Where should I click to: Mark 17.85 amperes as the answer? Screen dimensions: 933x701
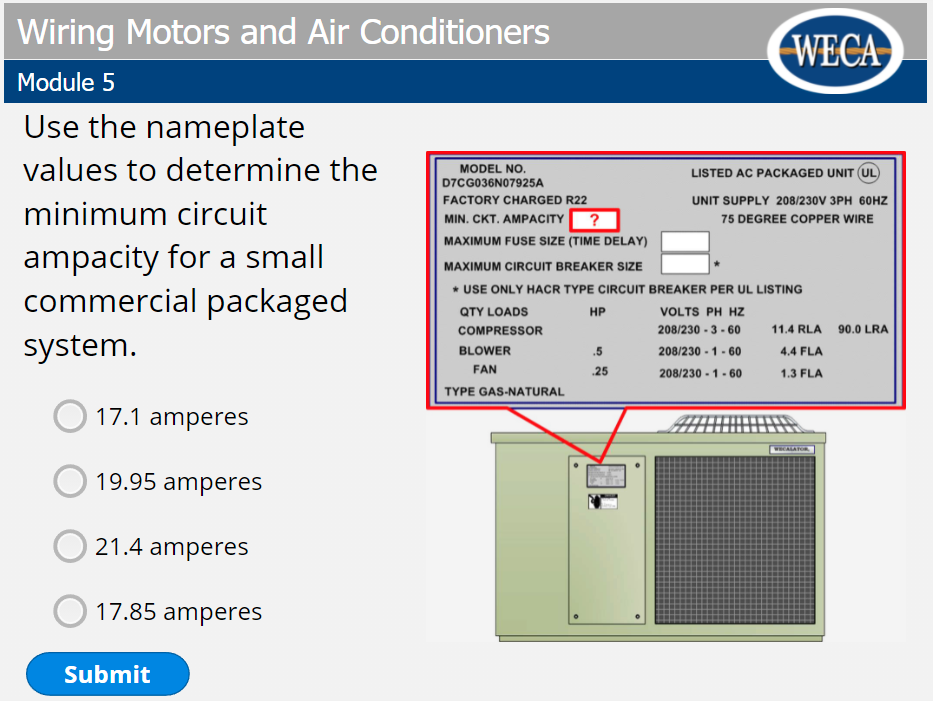pos(69,611)
